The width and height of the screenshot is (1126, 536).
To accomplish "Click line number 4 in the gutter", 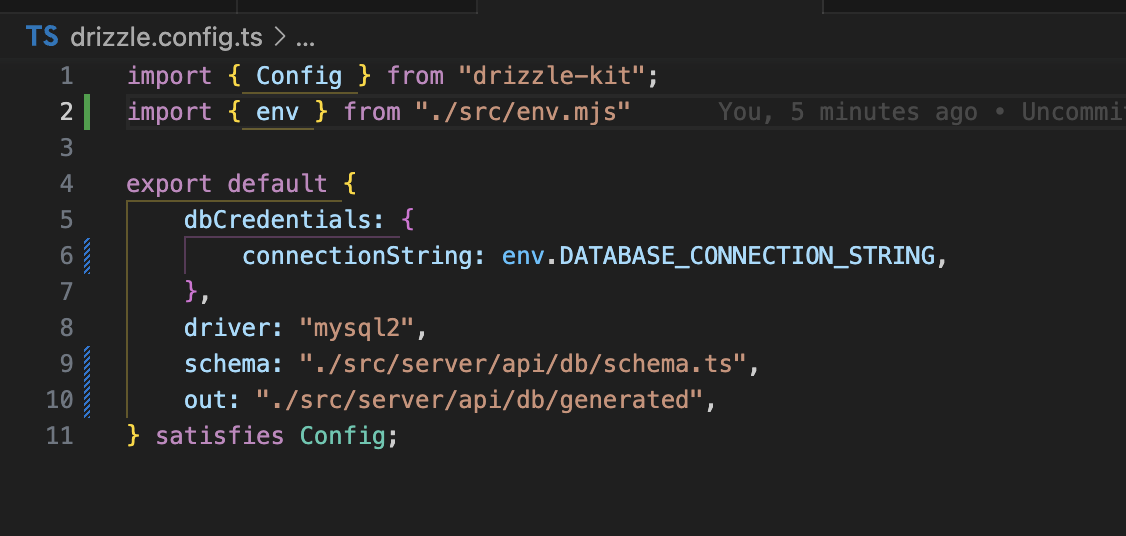I will 66,184.
